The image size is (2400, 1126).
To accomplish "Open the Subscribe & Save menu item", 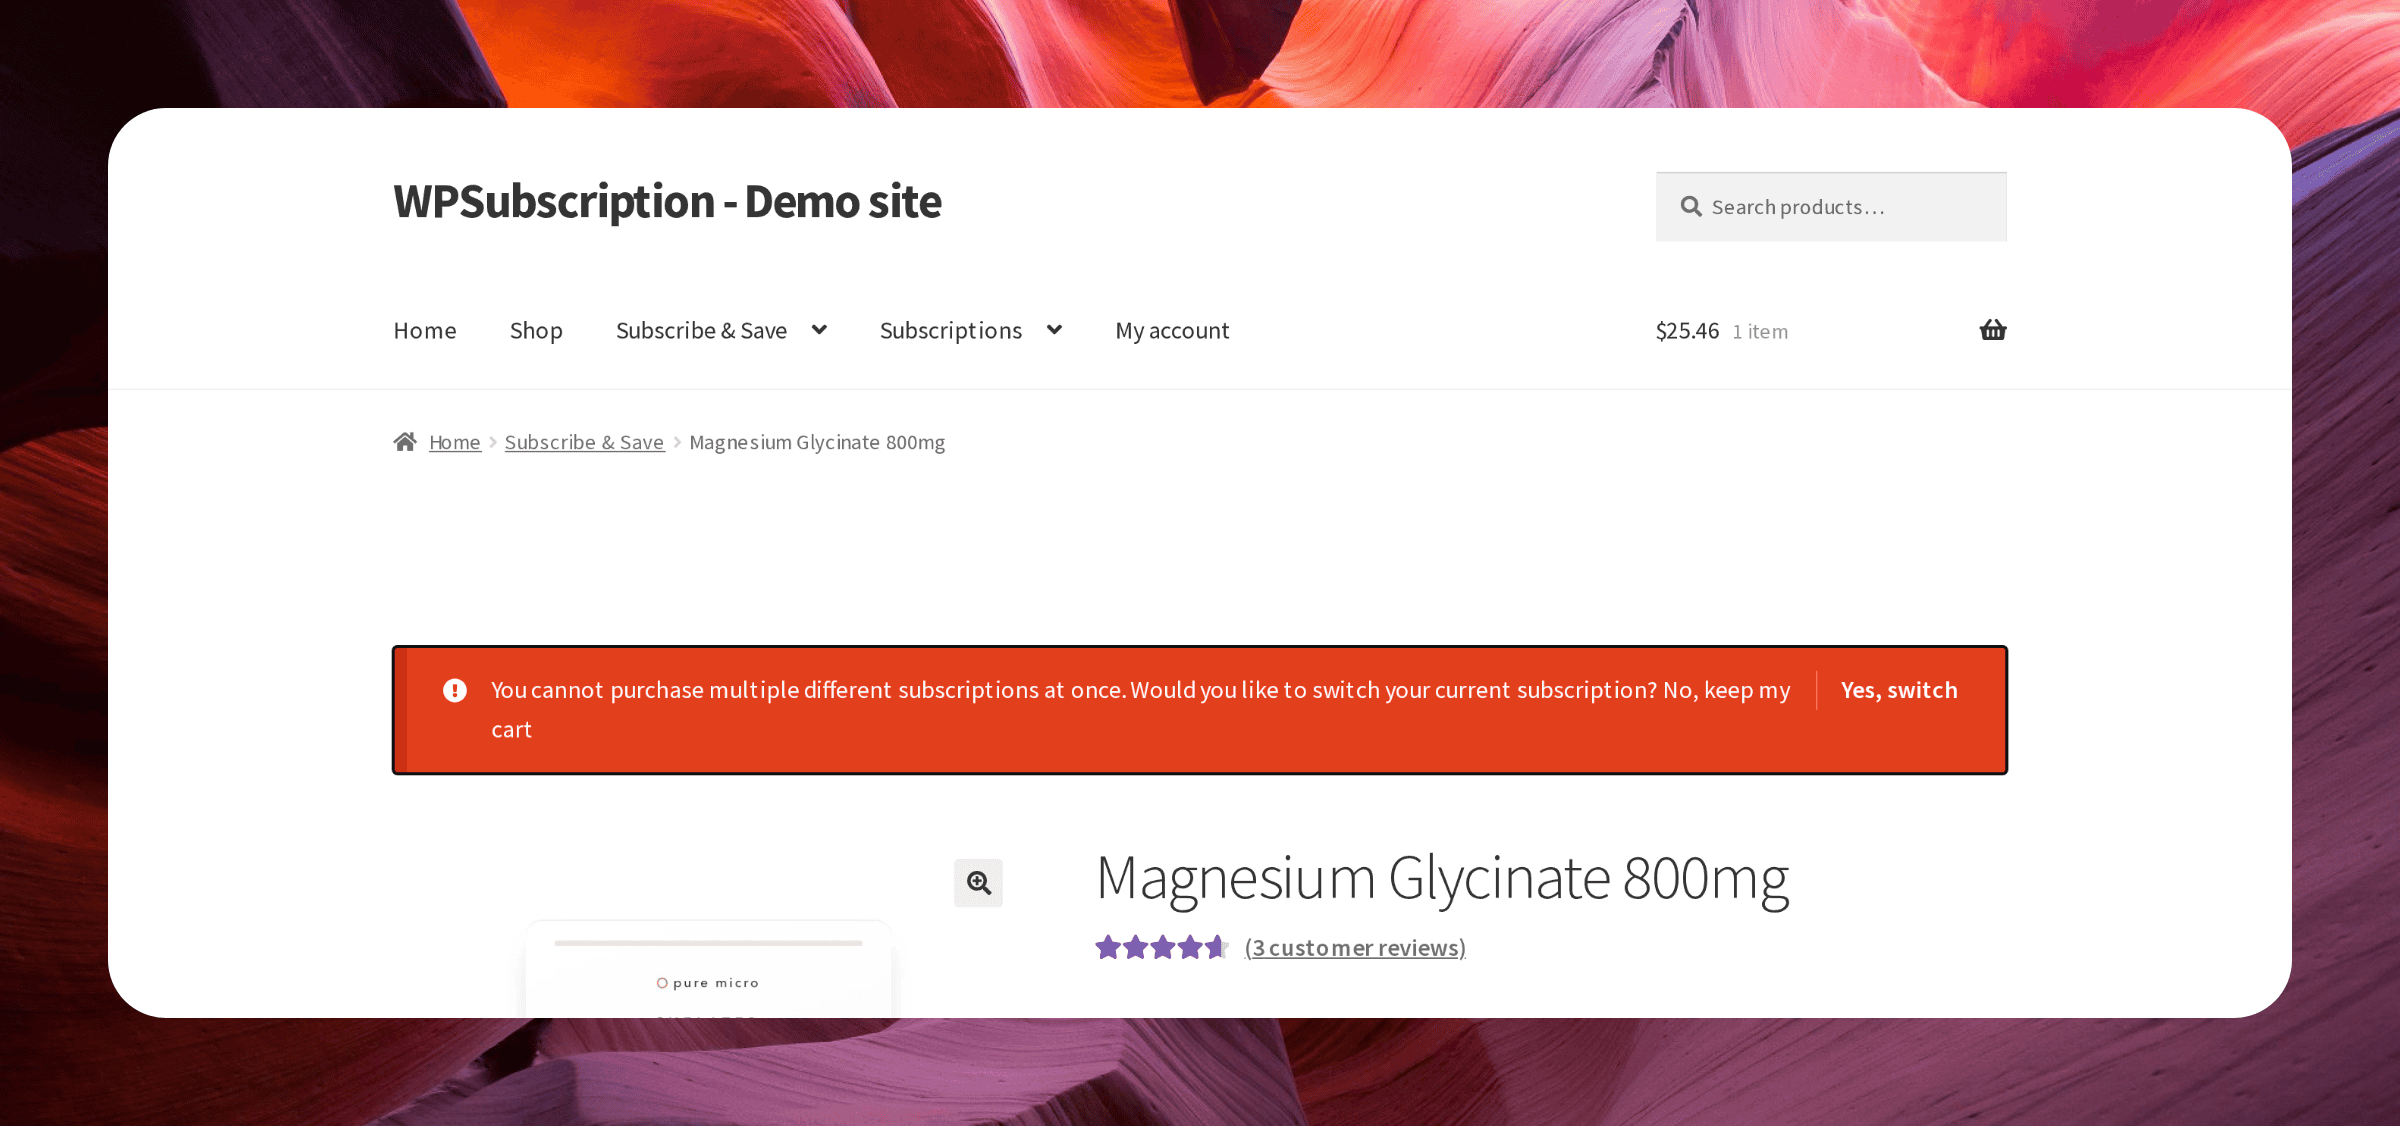I will 702,331.
